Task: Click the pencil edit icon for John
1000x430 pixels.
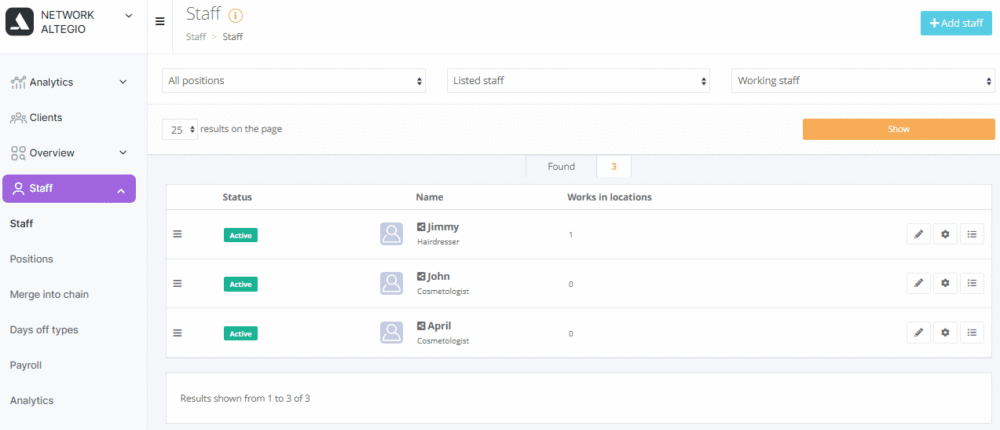Action: pos(918,283)
